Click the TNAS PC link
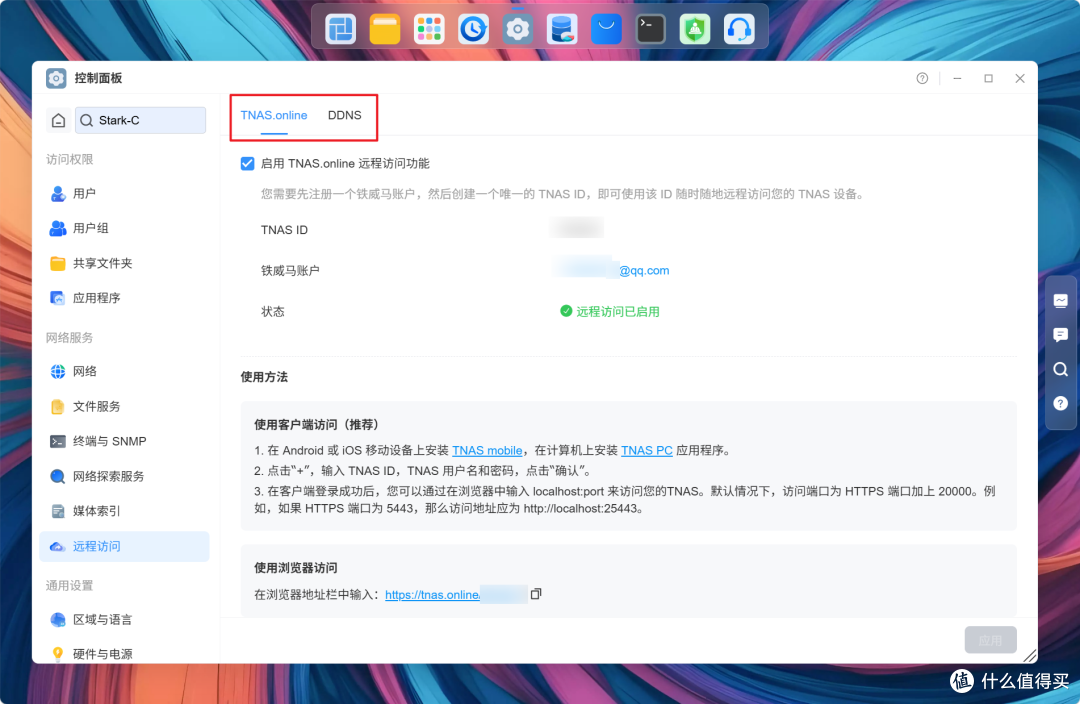Image resolution: width=1080 pixels, height=704 pixels. tap(647, 451)
